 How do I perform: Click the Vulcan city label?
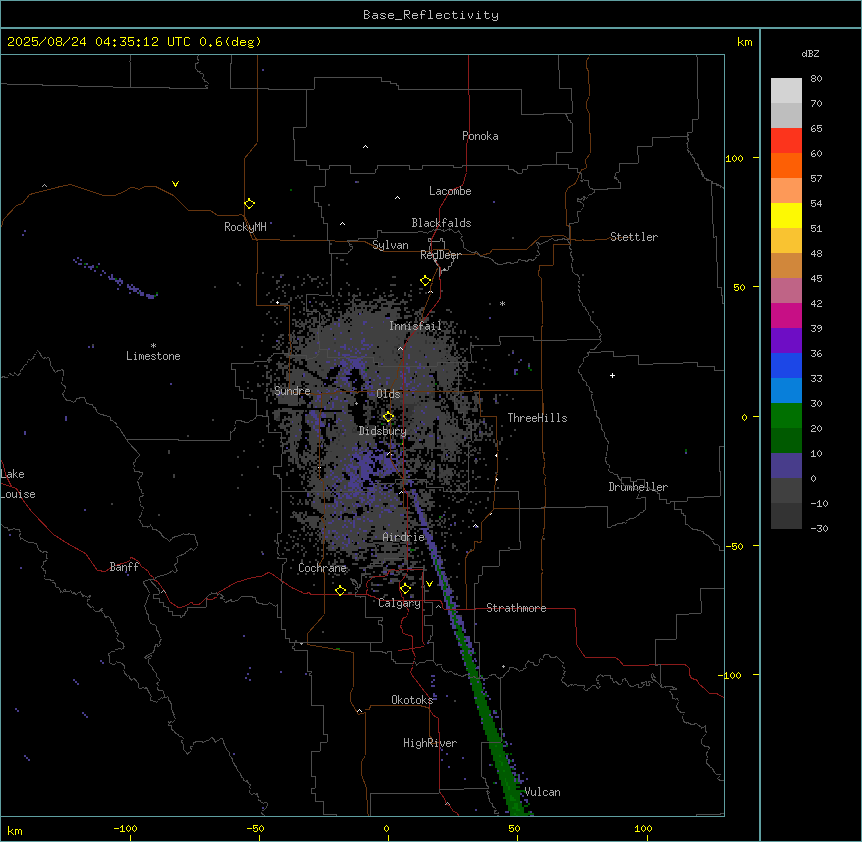[x=542, y=792]
